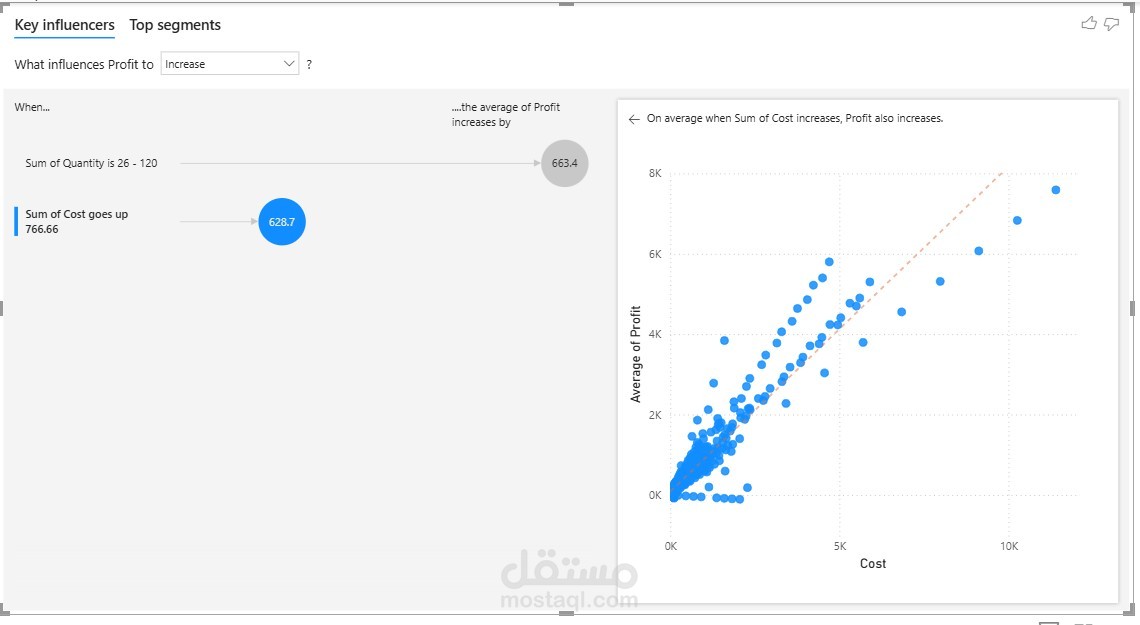The height and width of the screenshot is (625, 1140).
Task: Click the top center resize handle of visual
Action: [x=566, y=4]
